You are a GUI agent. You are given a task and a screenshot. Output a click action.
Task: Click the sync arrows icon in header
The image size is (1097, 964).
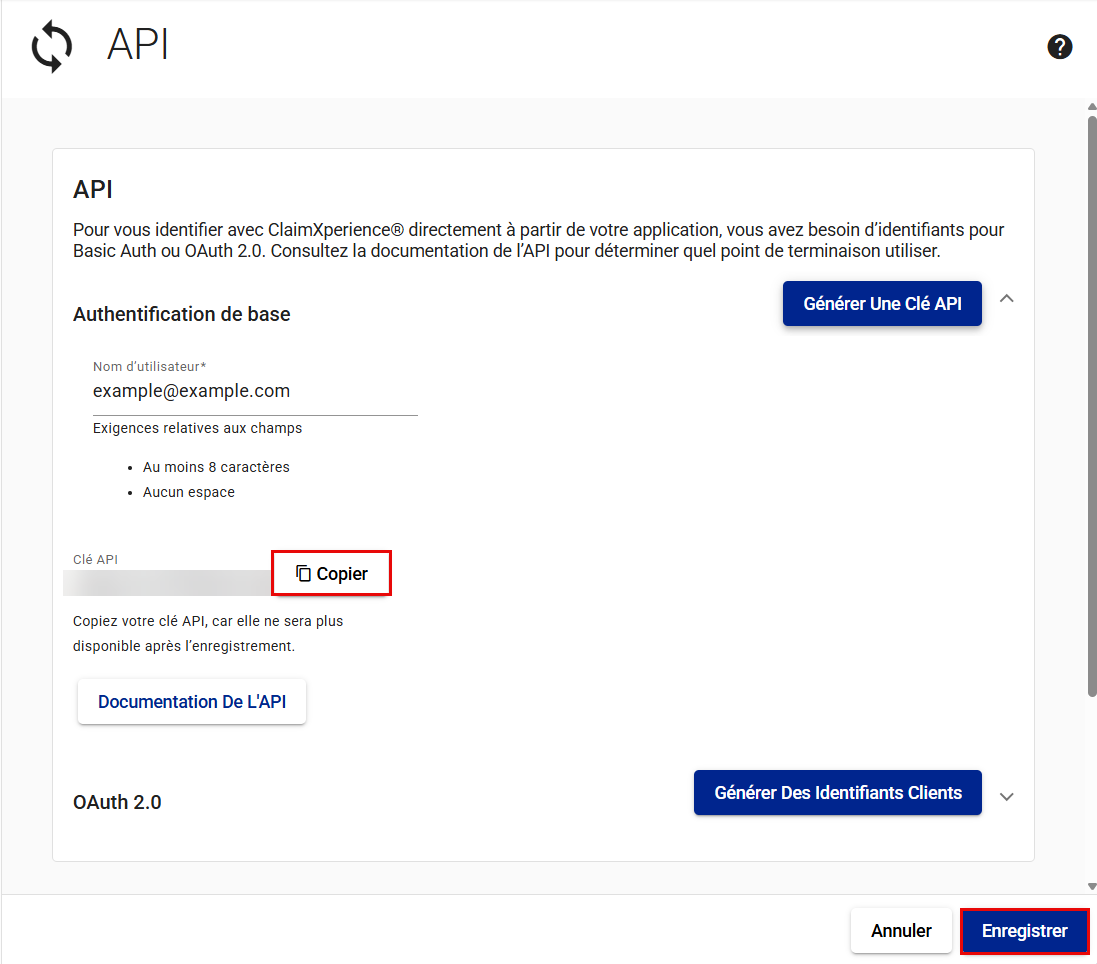point(52,47)
